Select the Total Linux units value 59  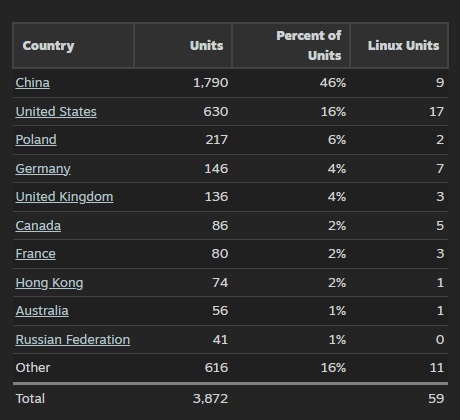pyautogui.click(x=436, y=399)
